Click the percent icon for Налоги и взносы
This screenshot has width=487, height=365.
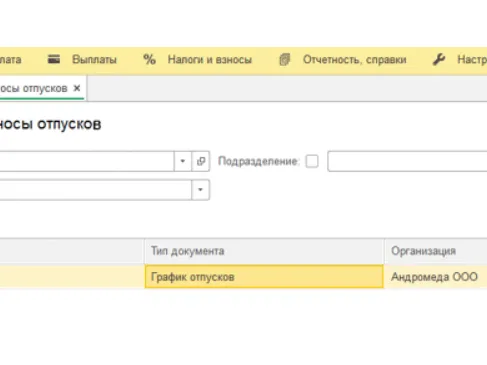tap(149, 60)
